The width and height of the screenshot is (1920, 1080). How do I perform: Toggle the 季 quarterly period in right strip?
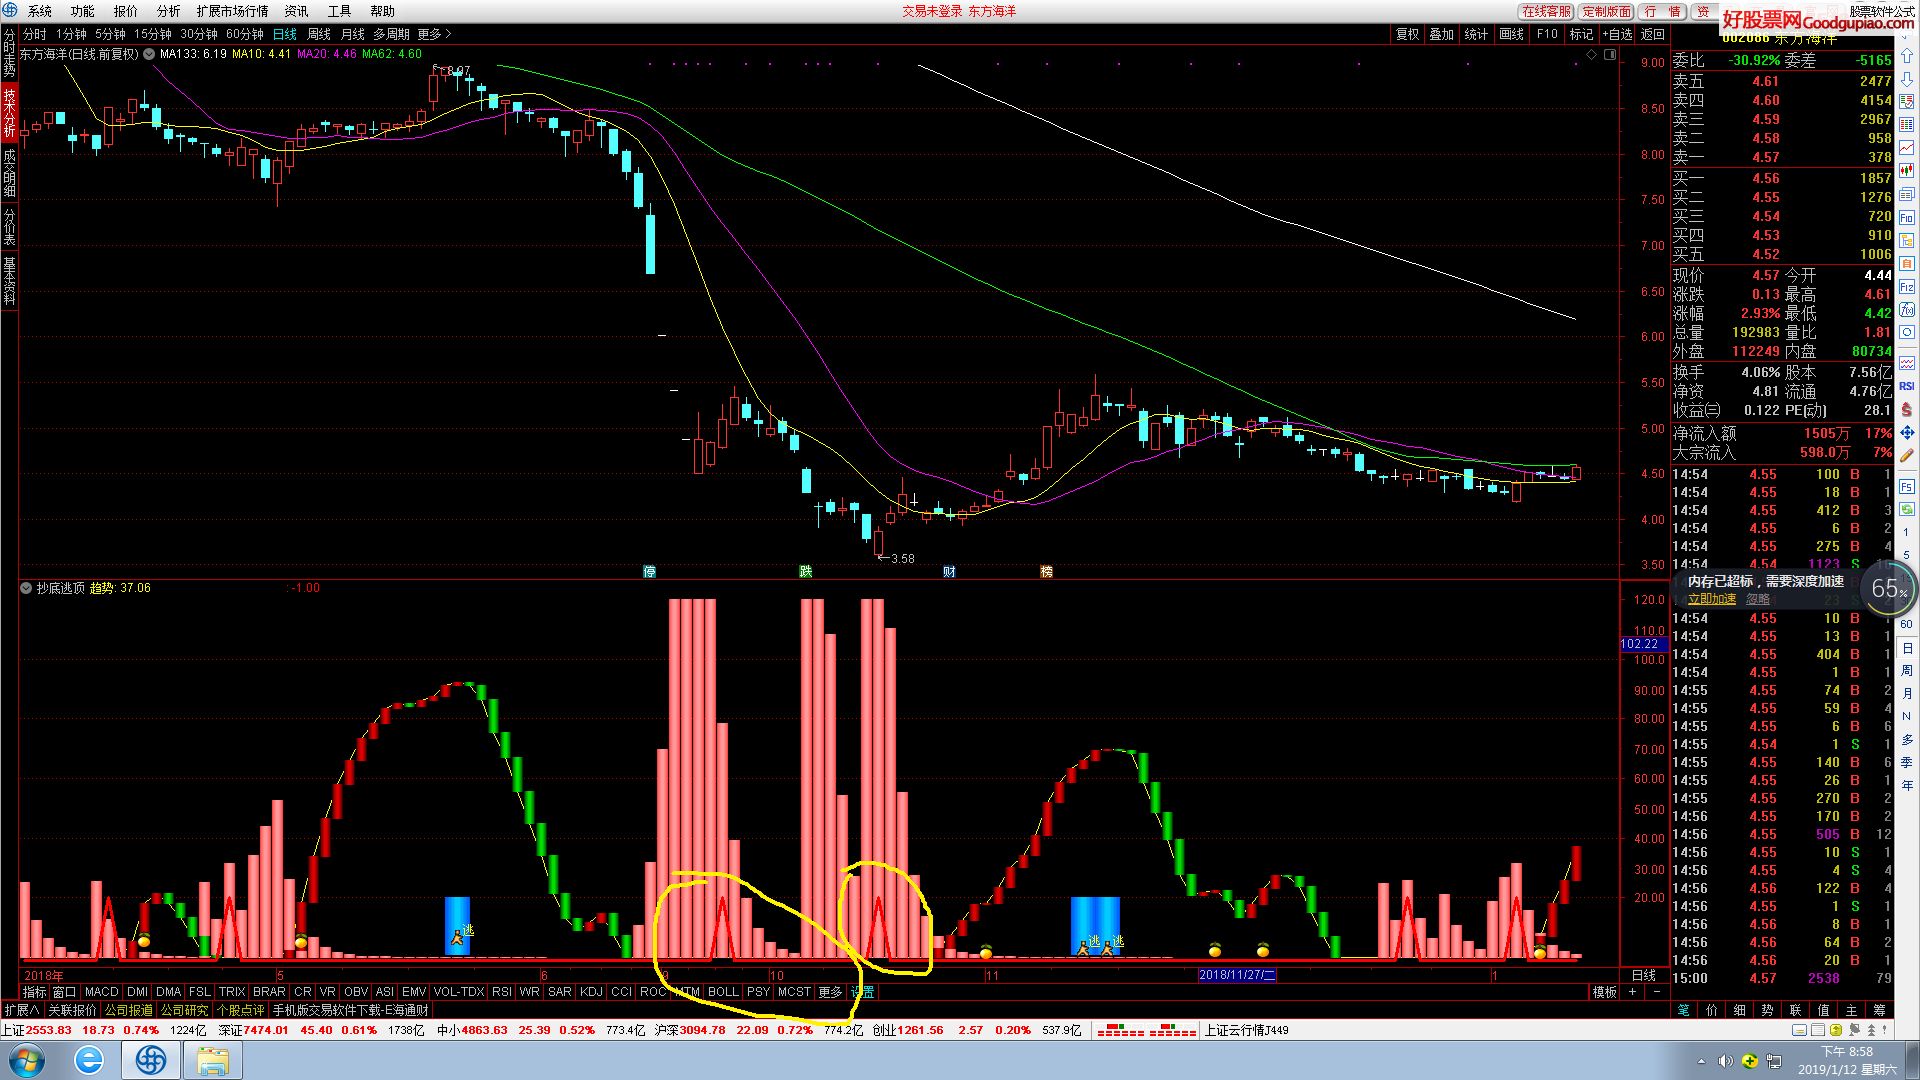[1907, 762]
